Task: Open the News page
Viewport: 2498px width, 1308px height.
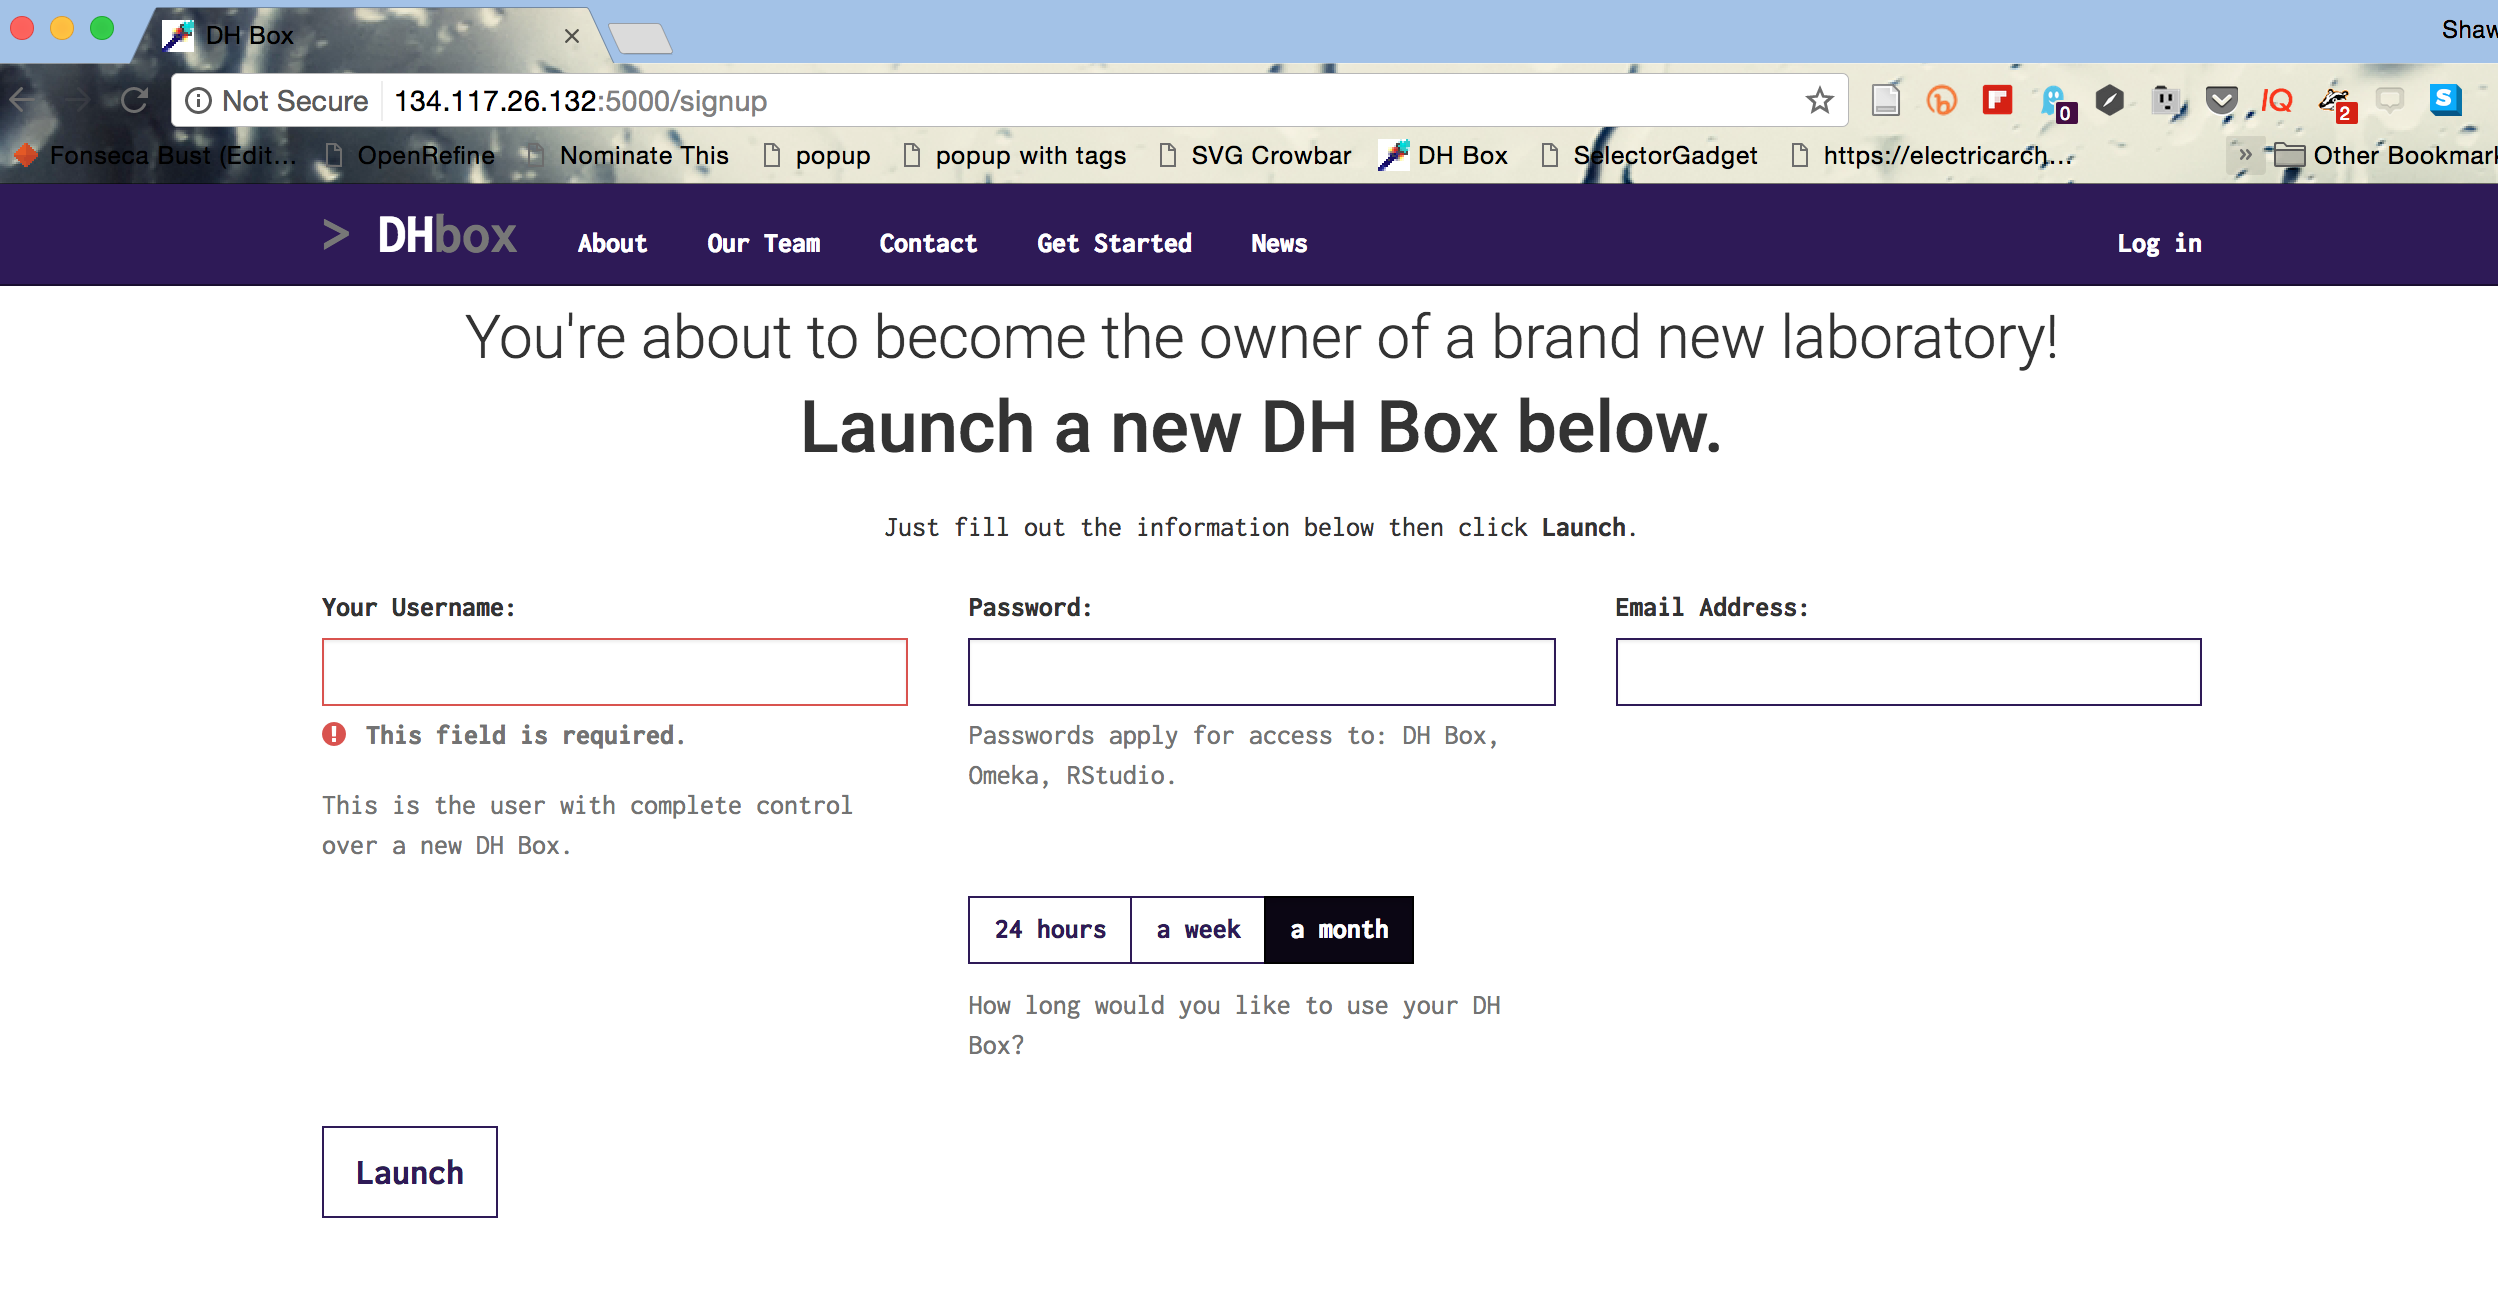Action: (x=1279, y=243)
